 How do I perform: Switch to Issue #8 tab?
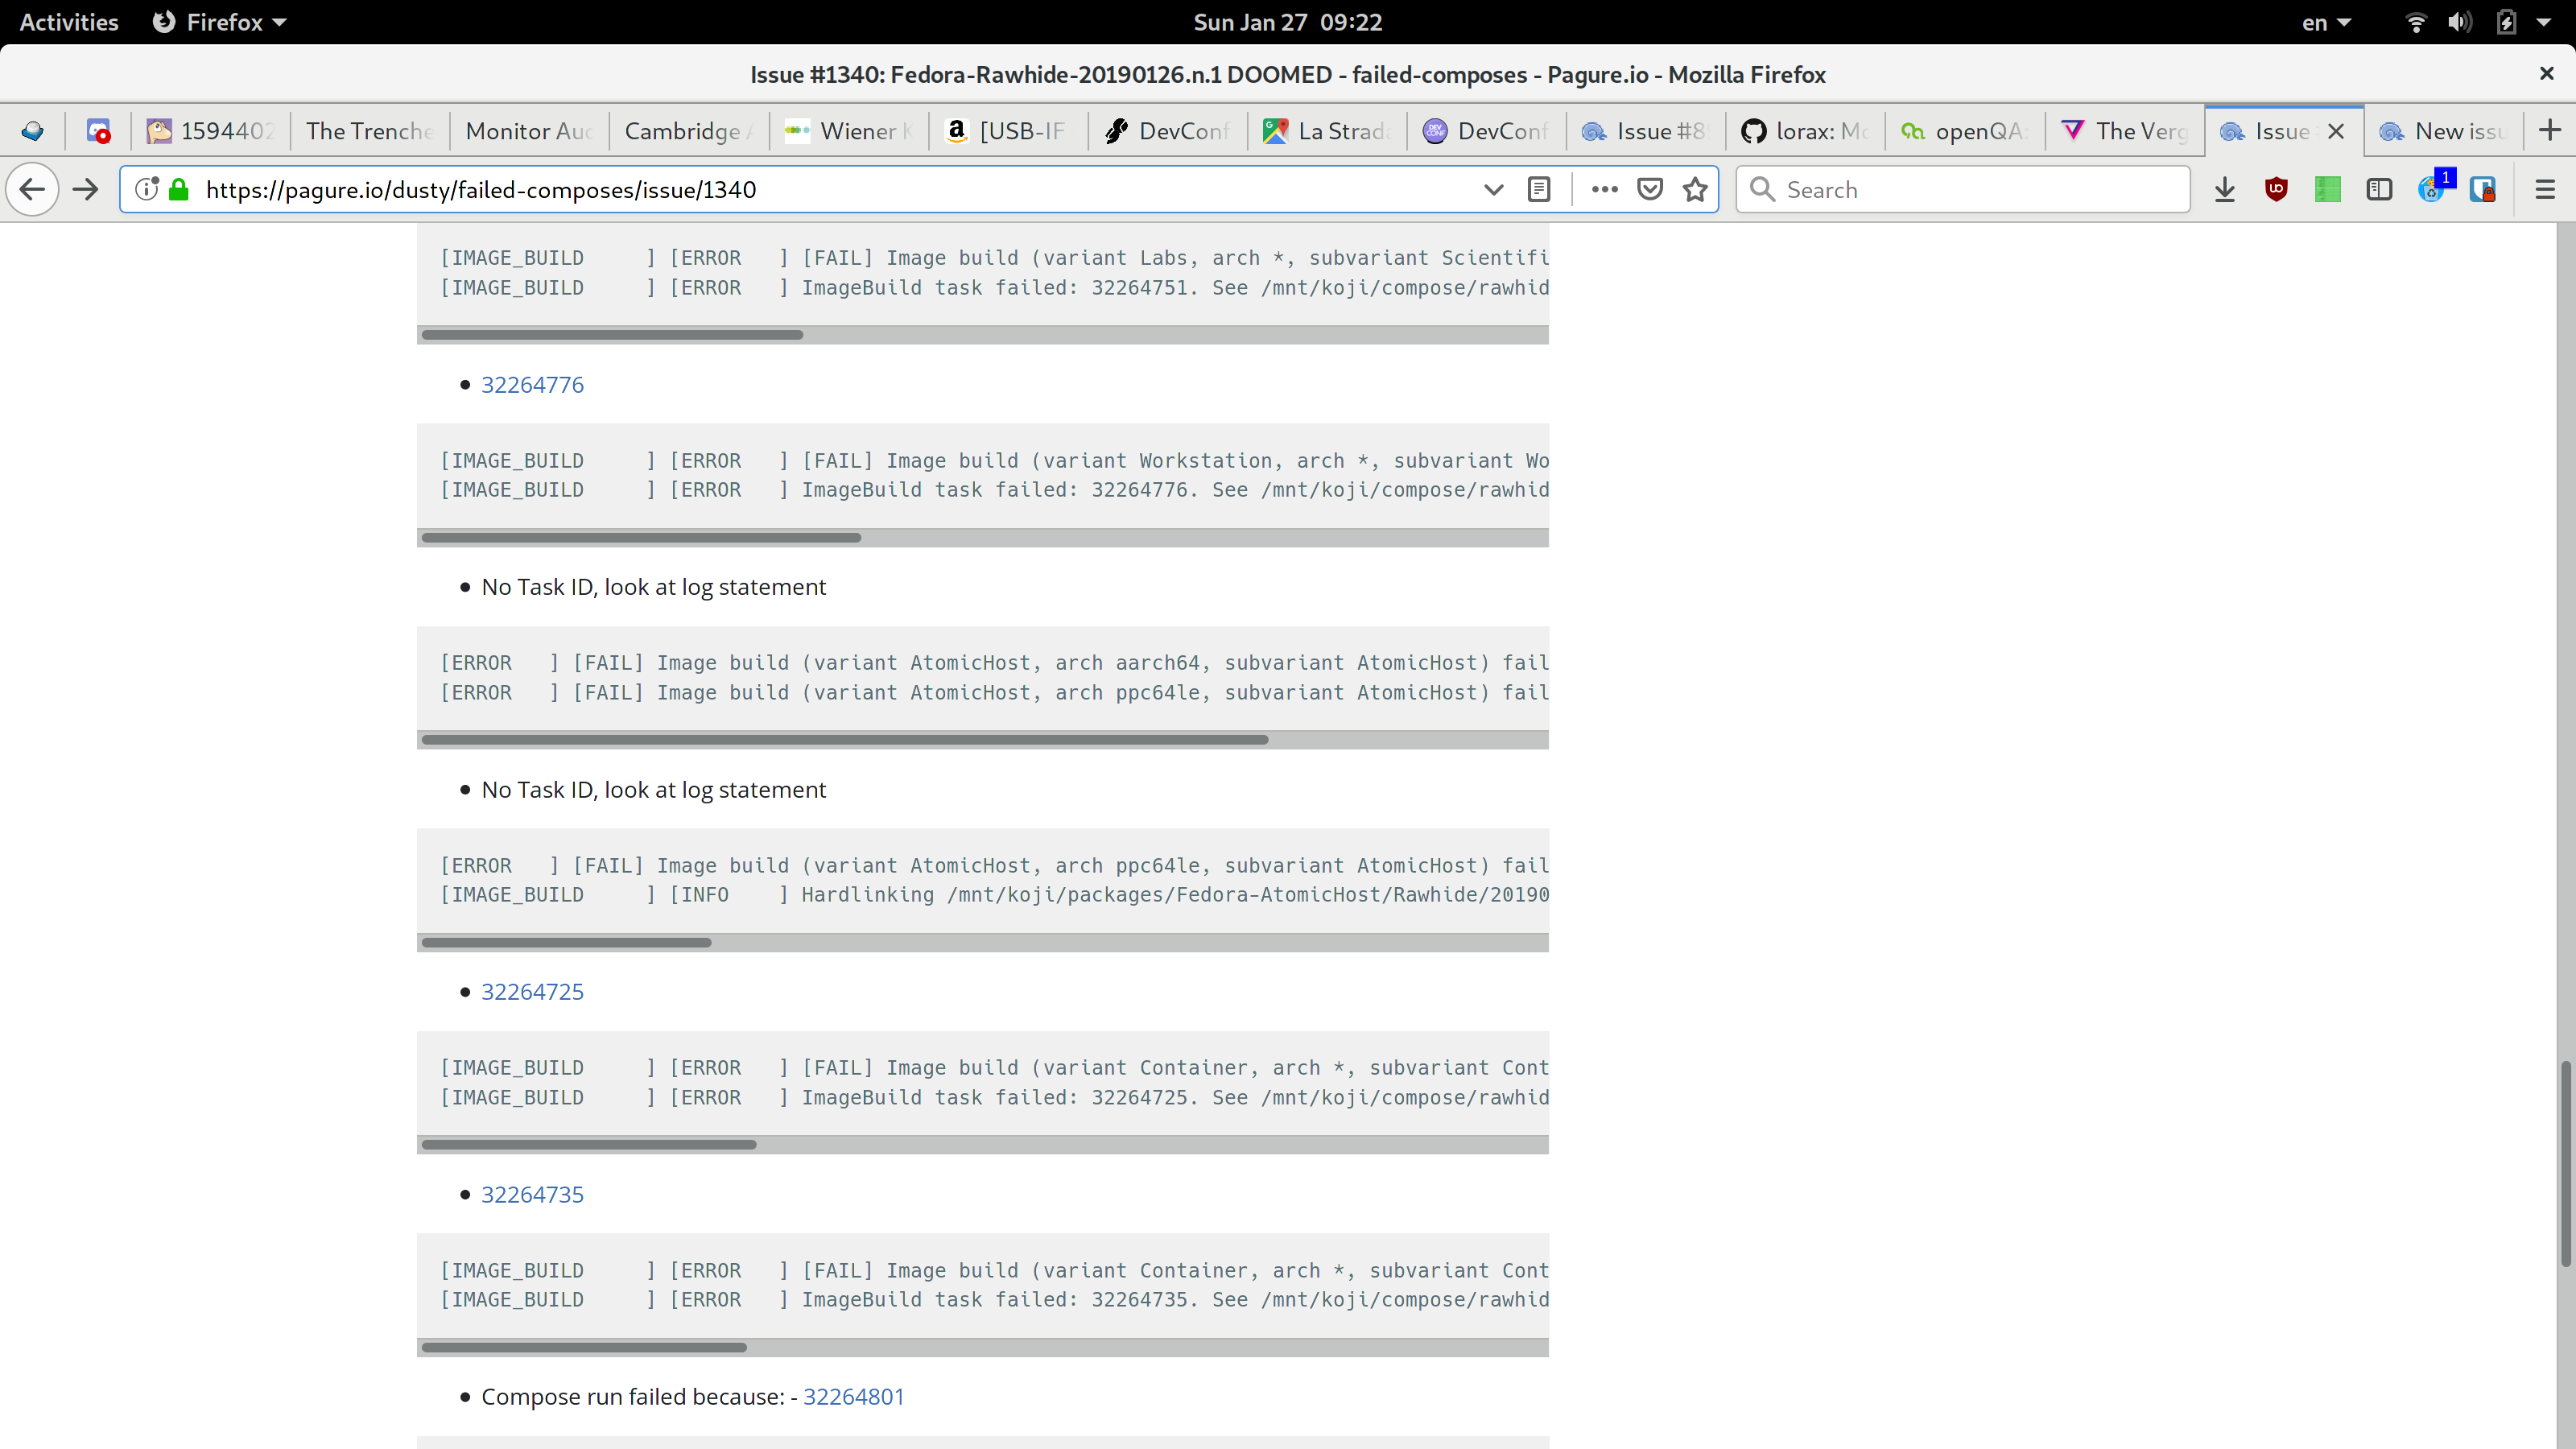tap(1646, 131)
